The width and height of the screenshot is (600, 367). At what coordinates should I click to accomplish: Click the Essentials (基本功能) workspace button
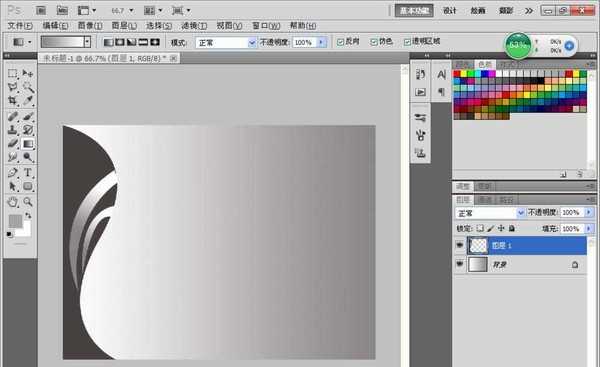click(414, 11)
